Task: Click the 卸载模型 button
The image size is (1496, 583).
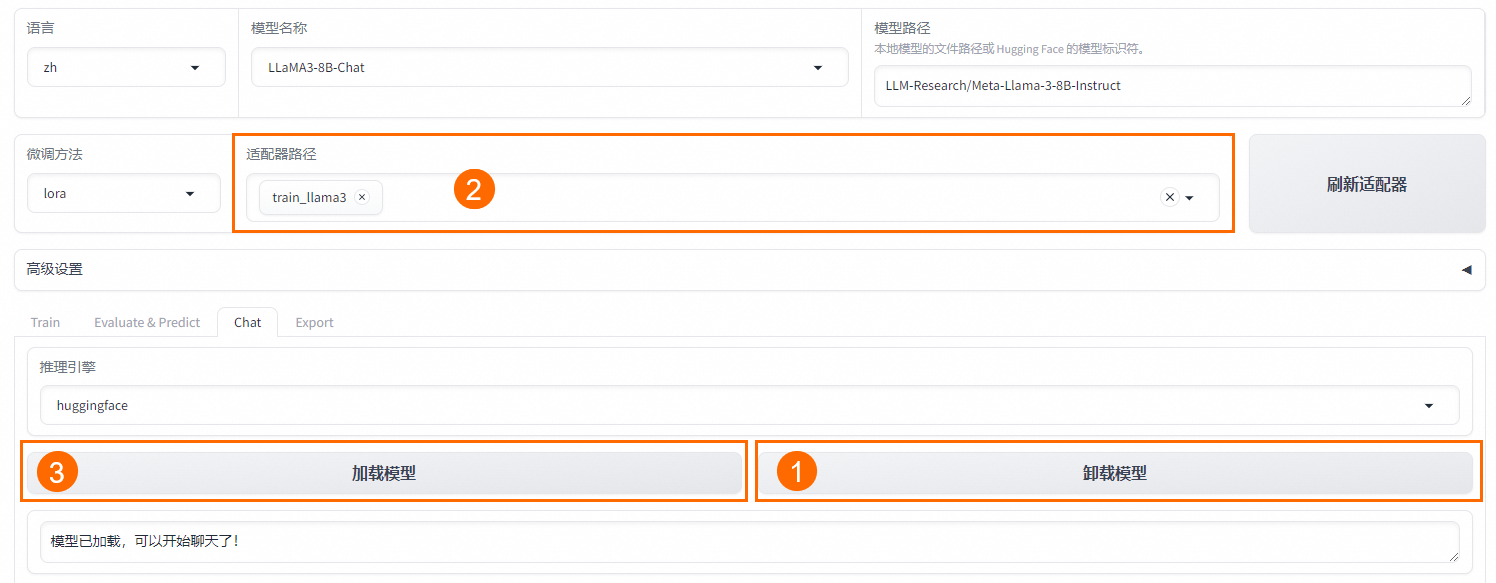Action: pyautogui.click(x=1116, y=473)
